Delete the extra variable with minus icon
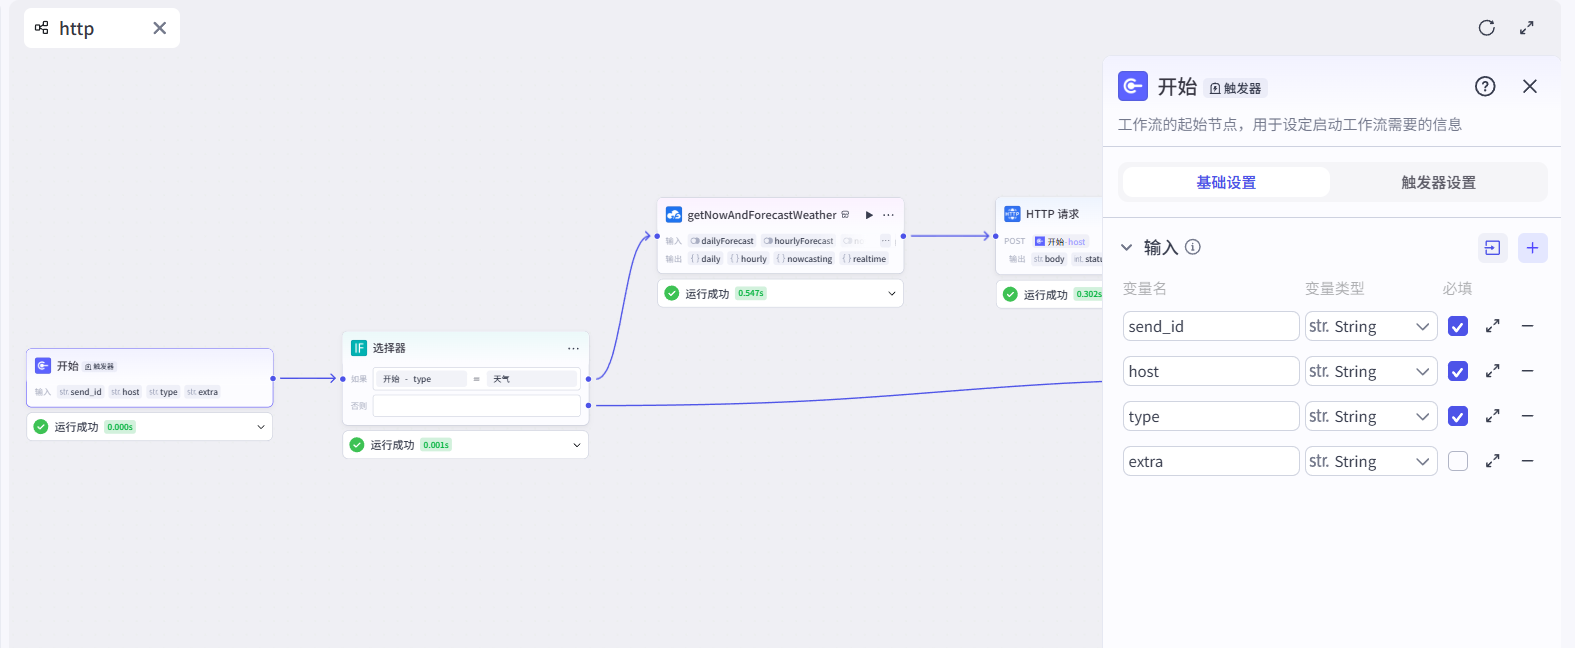Screen dimensions: 1575x648 coord(1527,461)
